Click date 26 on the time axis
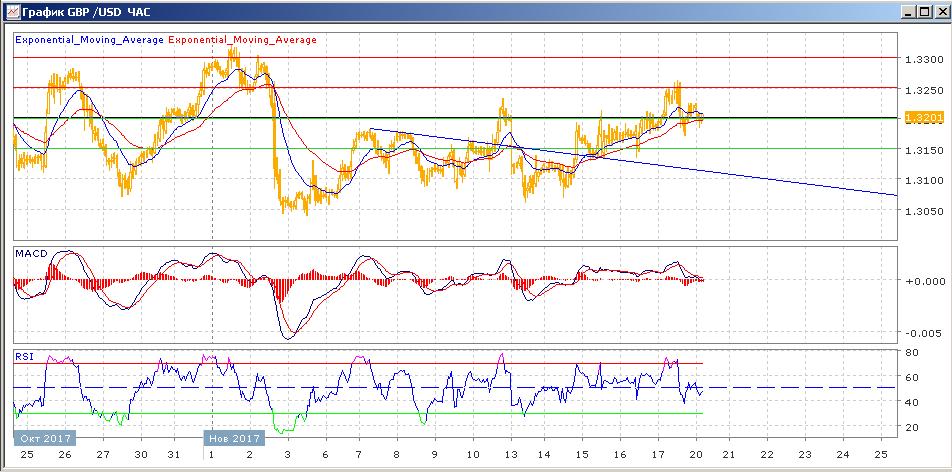 (64, 454)
